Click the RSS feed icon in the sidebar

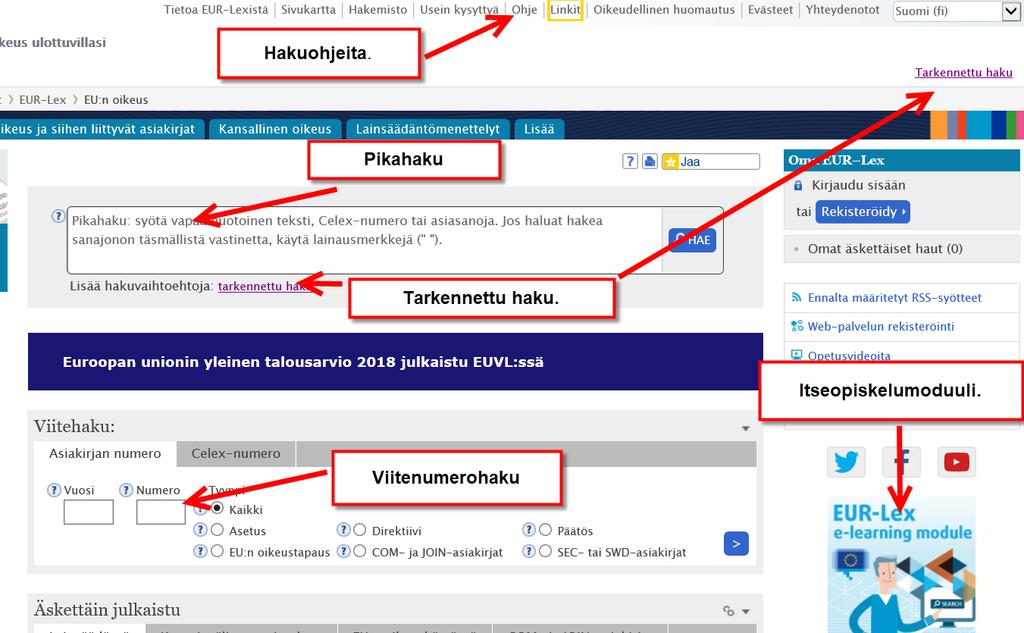point(797,297)
